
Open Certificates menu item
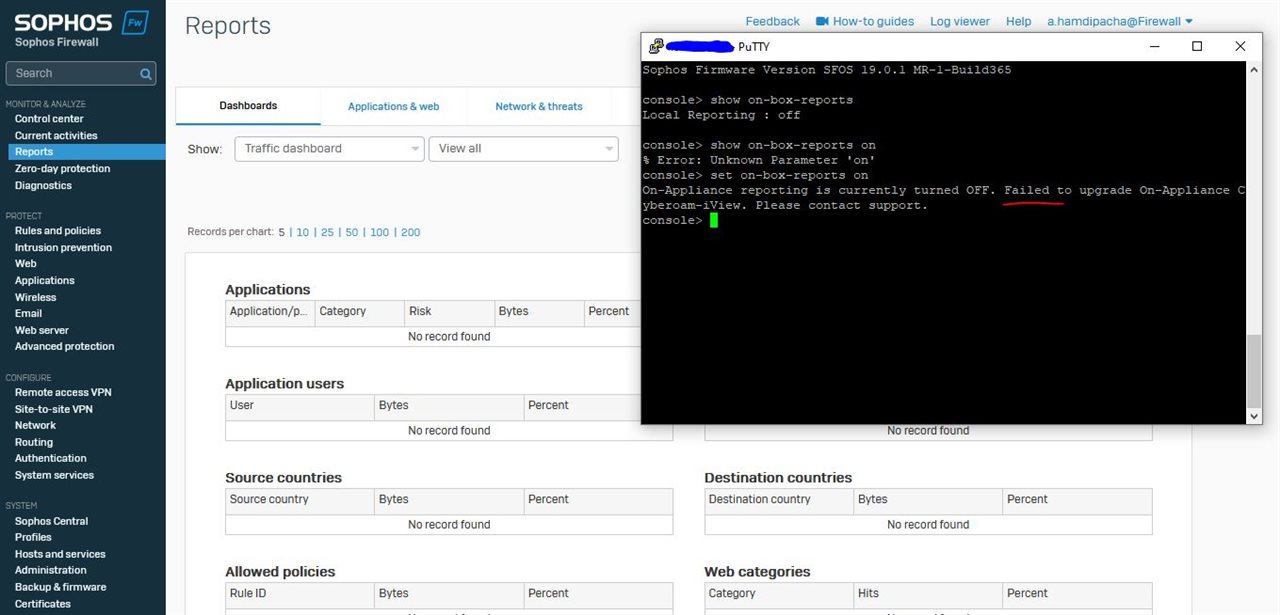click(43, 604)
